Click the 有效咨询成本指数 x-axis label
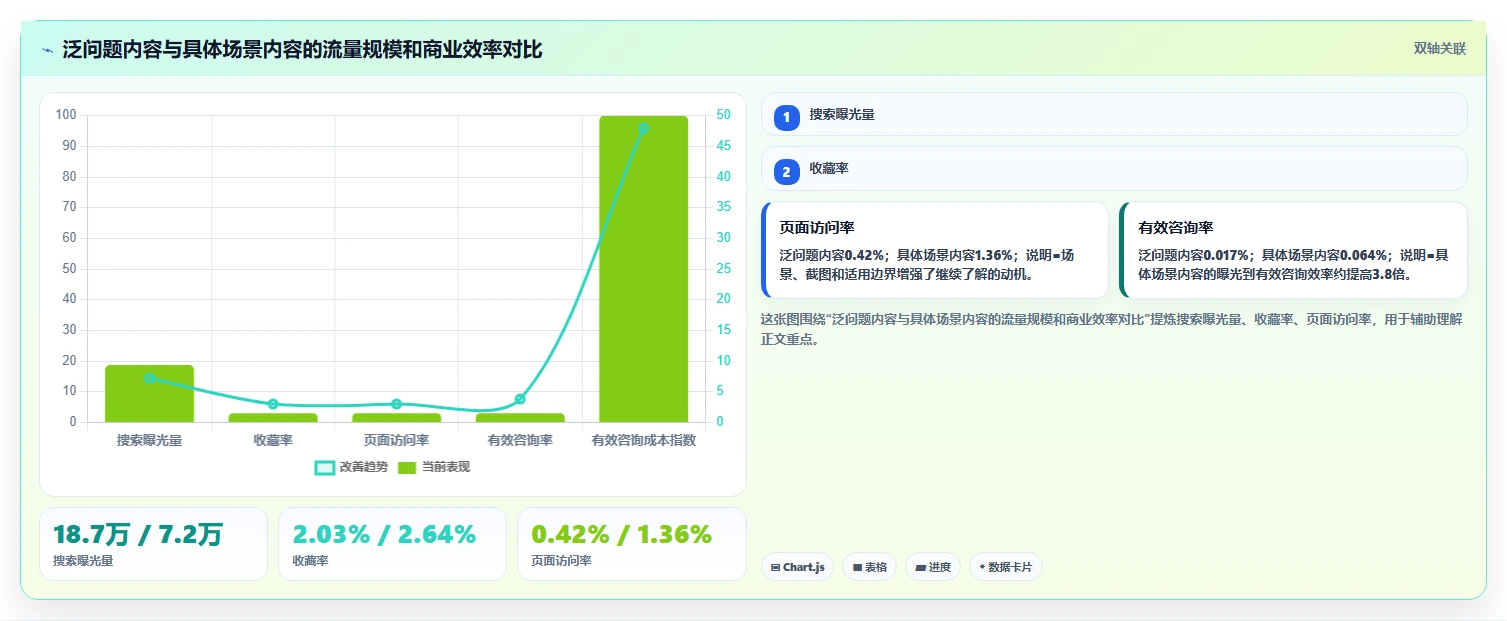The width and height of the screenshot is (1507, 621). point(643,440)
